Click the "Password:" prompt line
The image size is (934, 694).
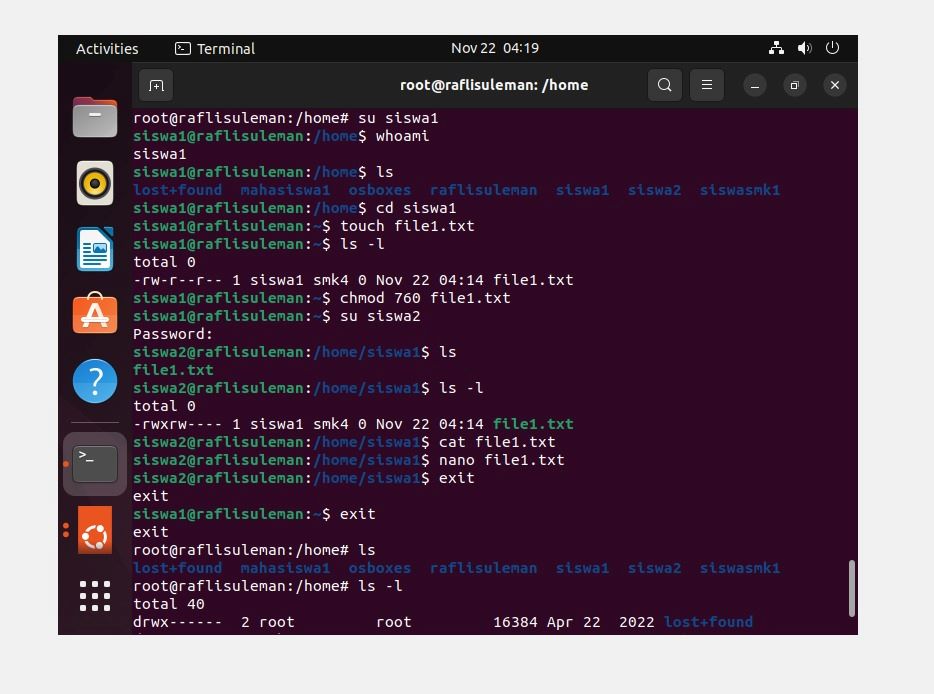click(x=173, y=334)
